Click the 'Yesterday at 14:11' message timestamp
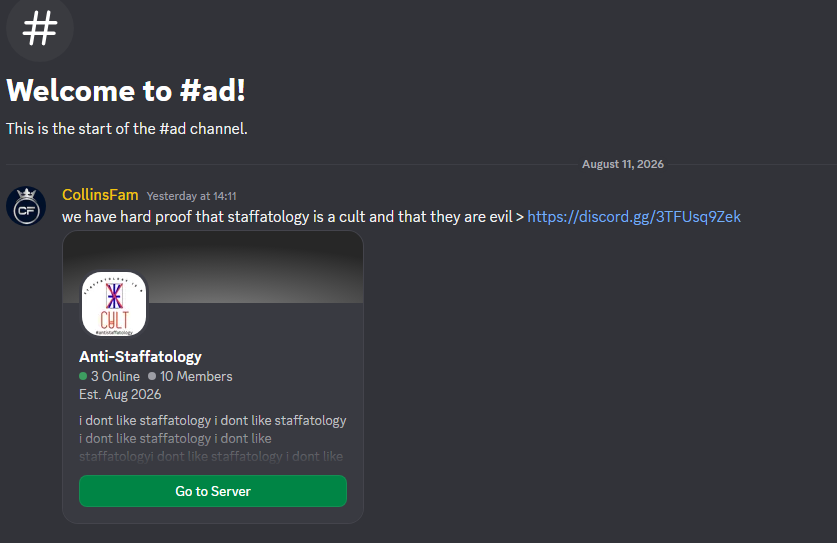Screen dimensions: 837x543 pyautogui.click(x=192, y=196)
